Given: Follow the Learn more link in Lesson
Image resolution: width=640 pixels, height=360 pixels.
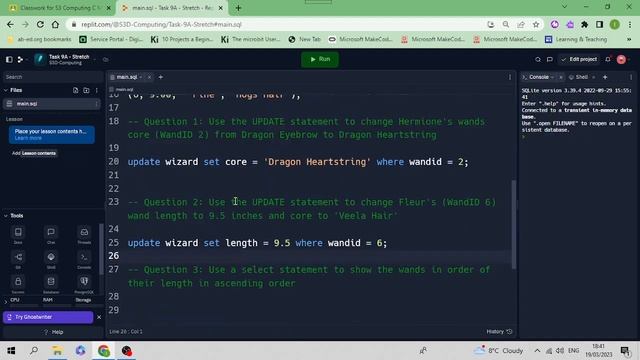Looking at the screenshot, I should [x=28, y=138].
